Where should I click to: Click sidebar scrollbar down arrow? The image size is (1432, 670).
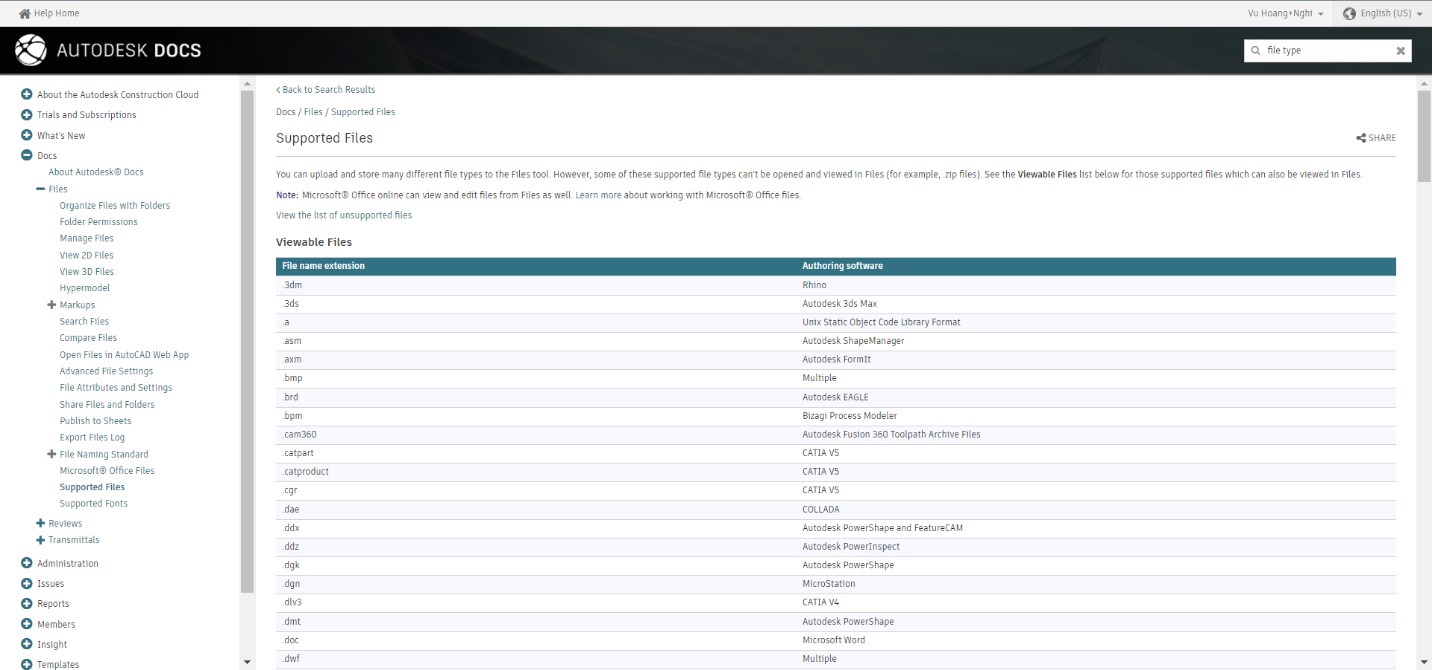pyautogui.click(x=247, y=662)
